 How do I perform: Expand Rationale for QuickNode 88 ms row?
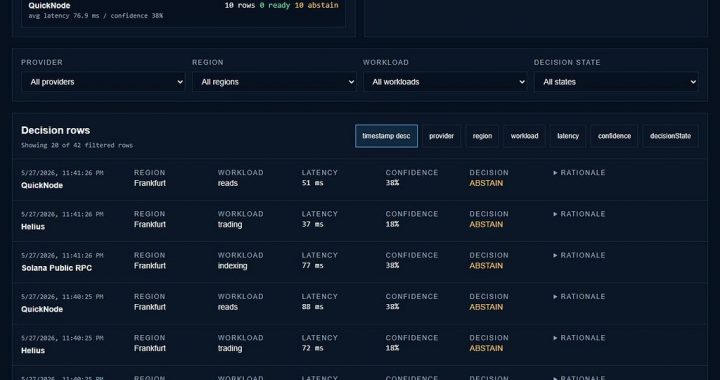tap(579, 296)
